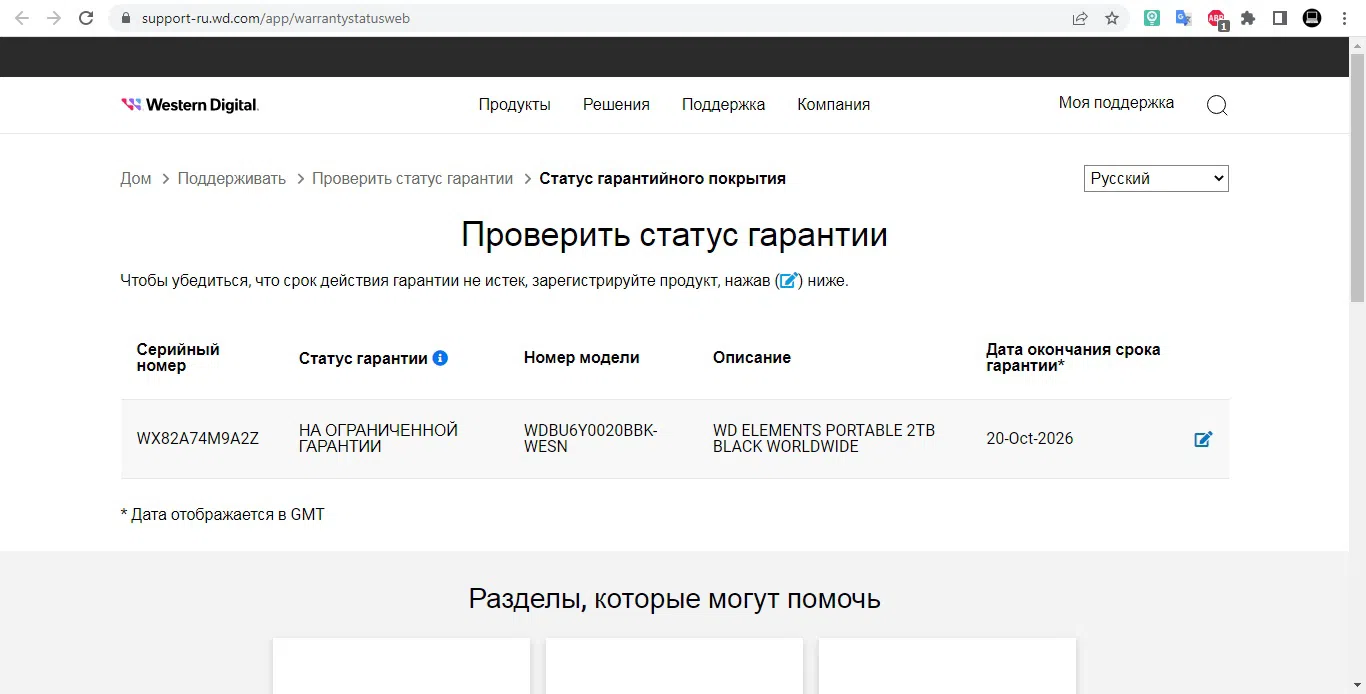Bookmark page with star icon
This screenshot has height=694, width=1366.
1112,18
